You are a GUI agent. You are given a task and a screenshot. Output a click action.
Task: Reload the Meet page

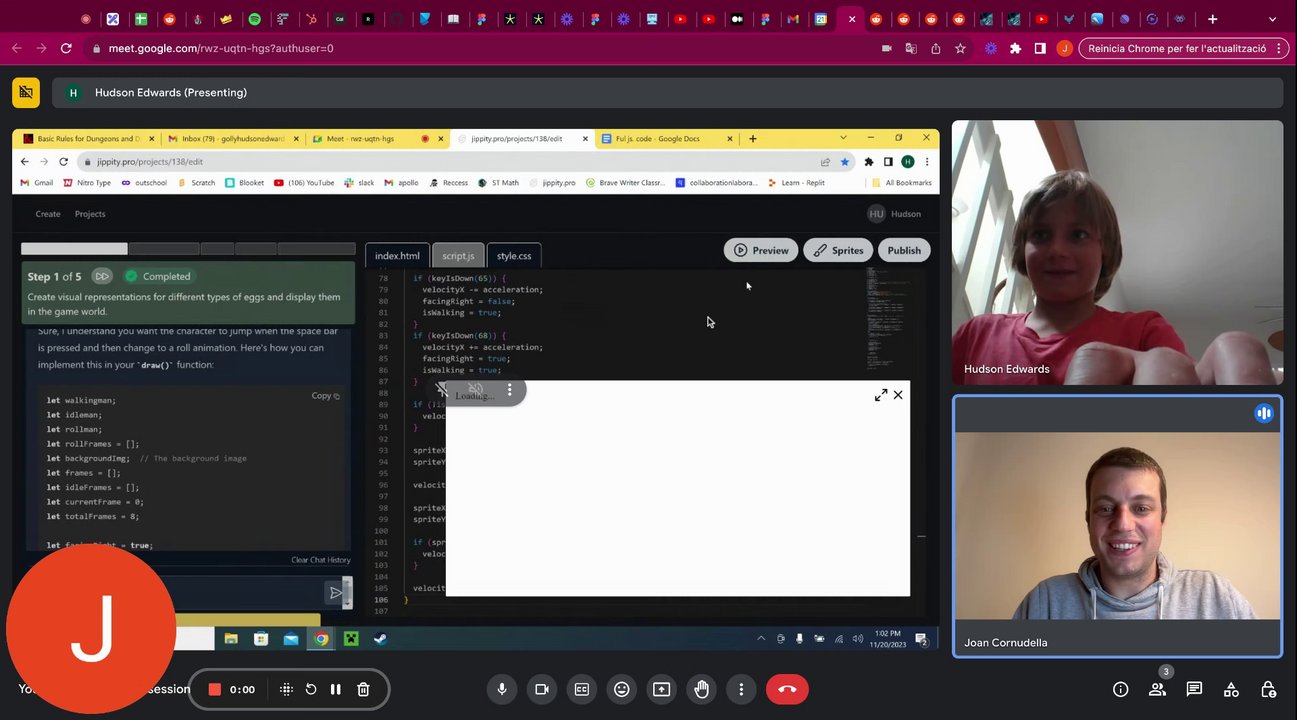pos(66,48)
